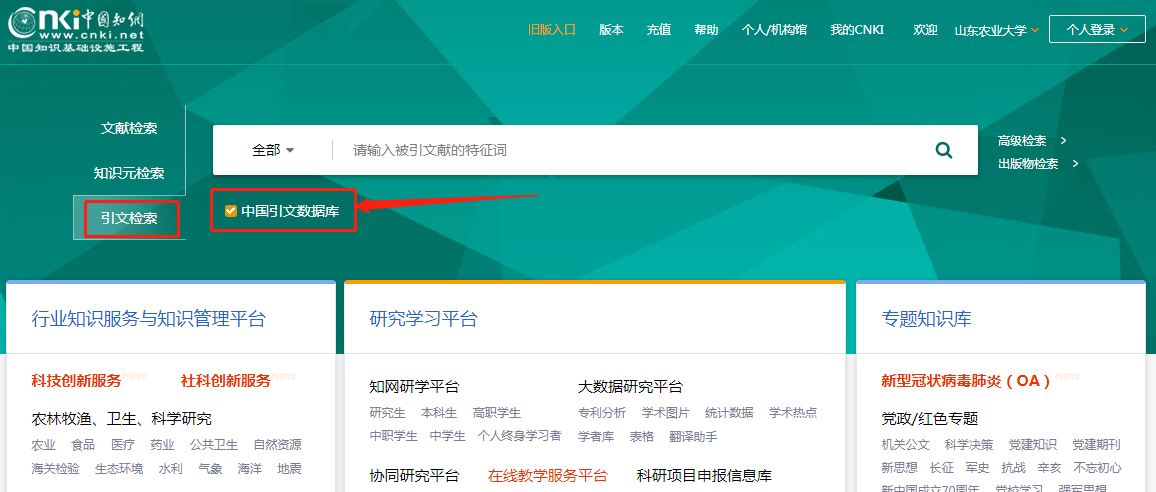Open 出版物检索 publication search
1156x492 pixels.
click(x=1028, y=164)
